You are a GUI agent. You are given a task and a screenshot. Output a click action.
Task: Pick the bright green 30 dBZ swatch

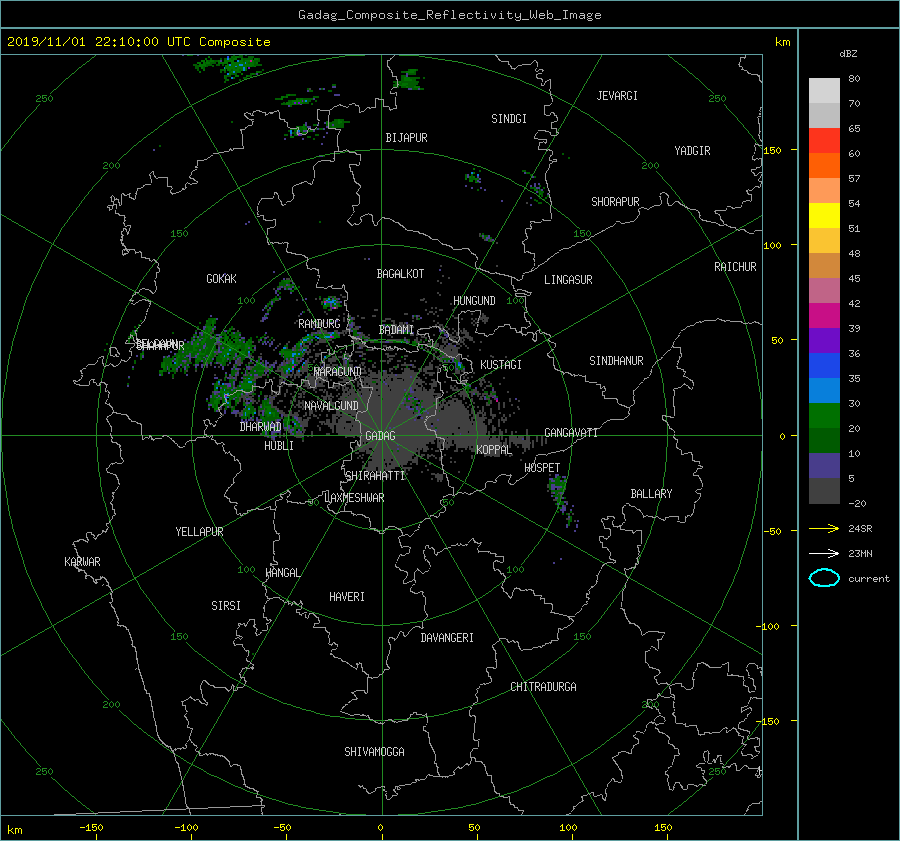tap(824, 415)
